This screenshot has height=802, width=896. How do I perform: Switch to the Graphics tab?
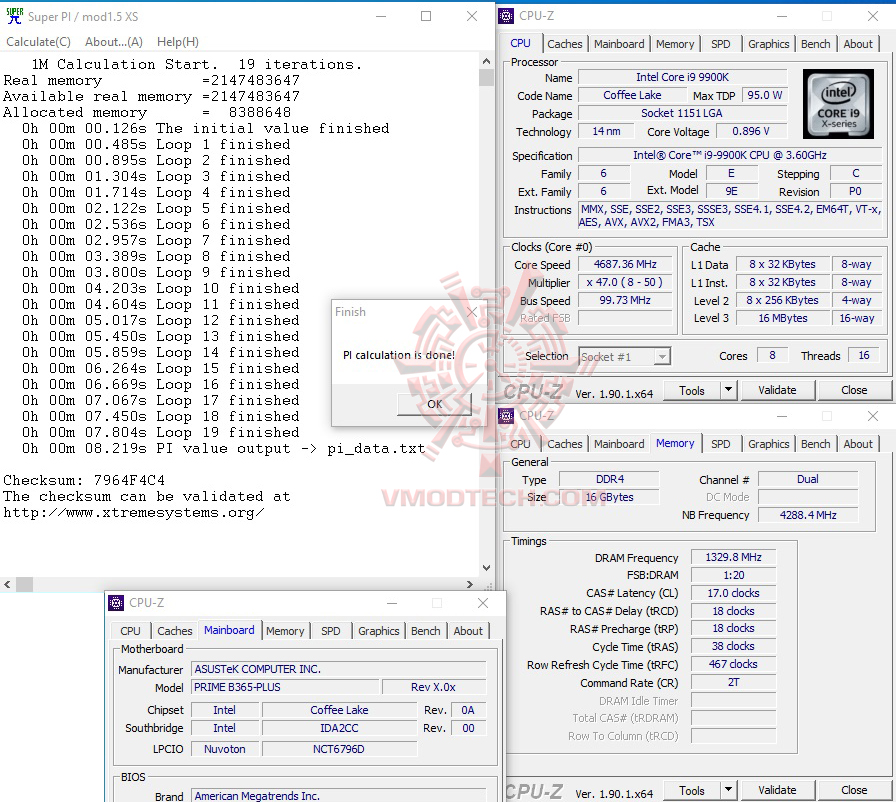tap(768, 43)
